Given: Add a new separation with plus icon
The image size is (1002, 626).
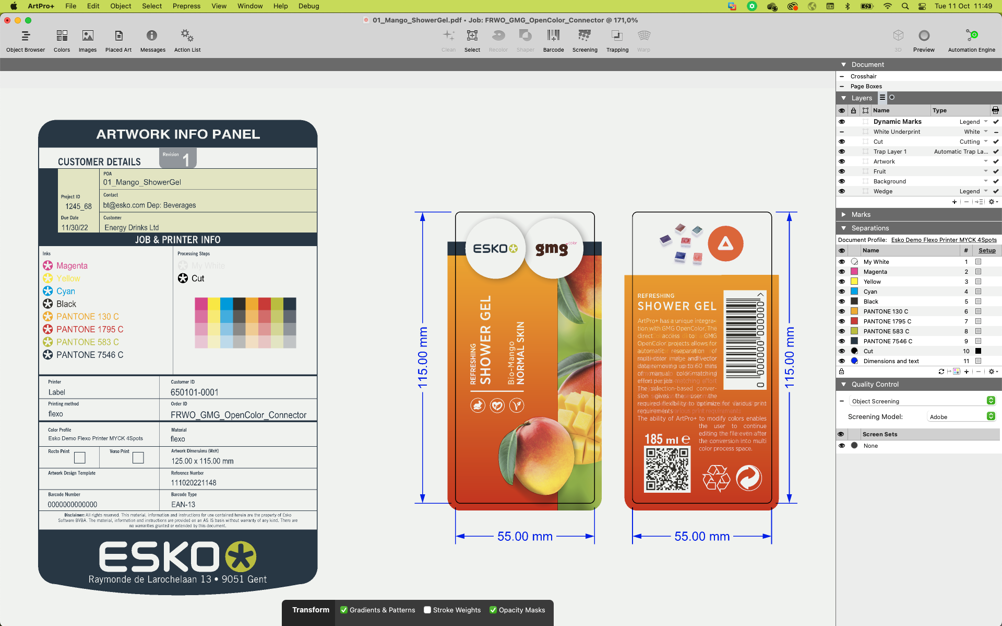Looking at the screenshot, I should point(966,371).
